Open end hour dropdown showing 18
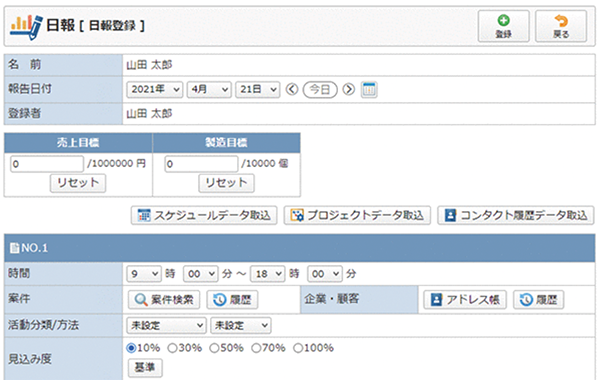 [x=267, y=274]
